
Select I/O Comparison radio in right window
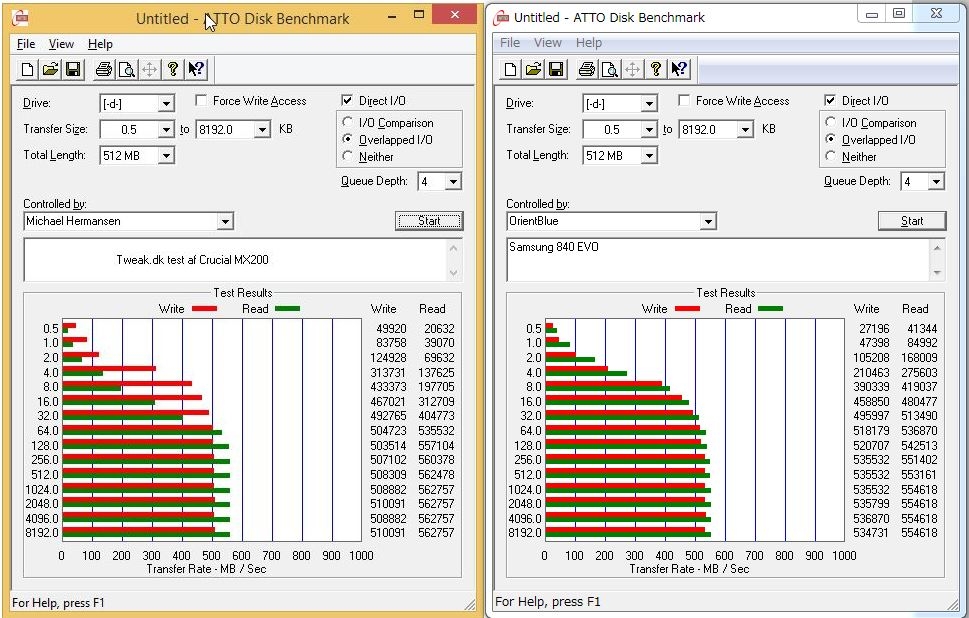[x=831, y=122]
